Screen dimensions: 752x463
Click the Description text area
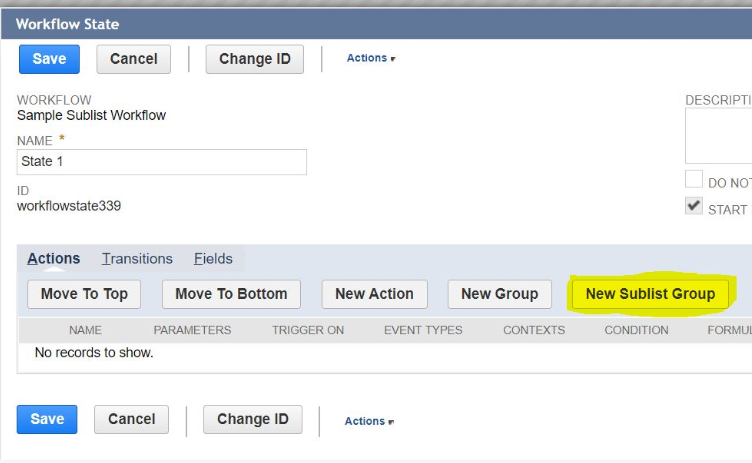click(x=718, y=136)
